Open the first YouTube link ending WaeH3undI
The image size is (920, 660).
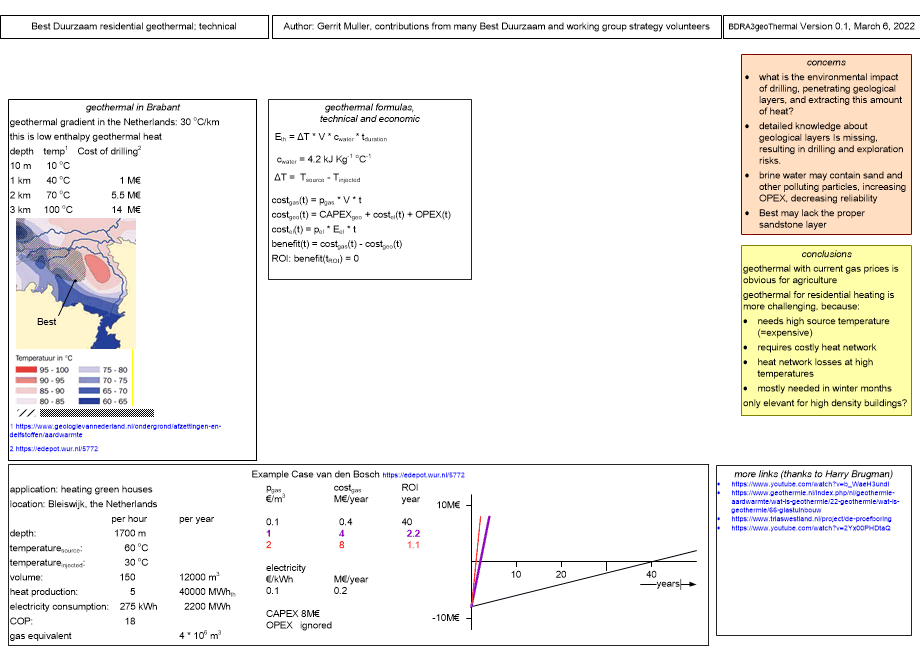(x=810, y=485)
